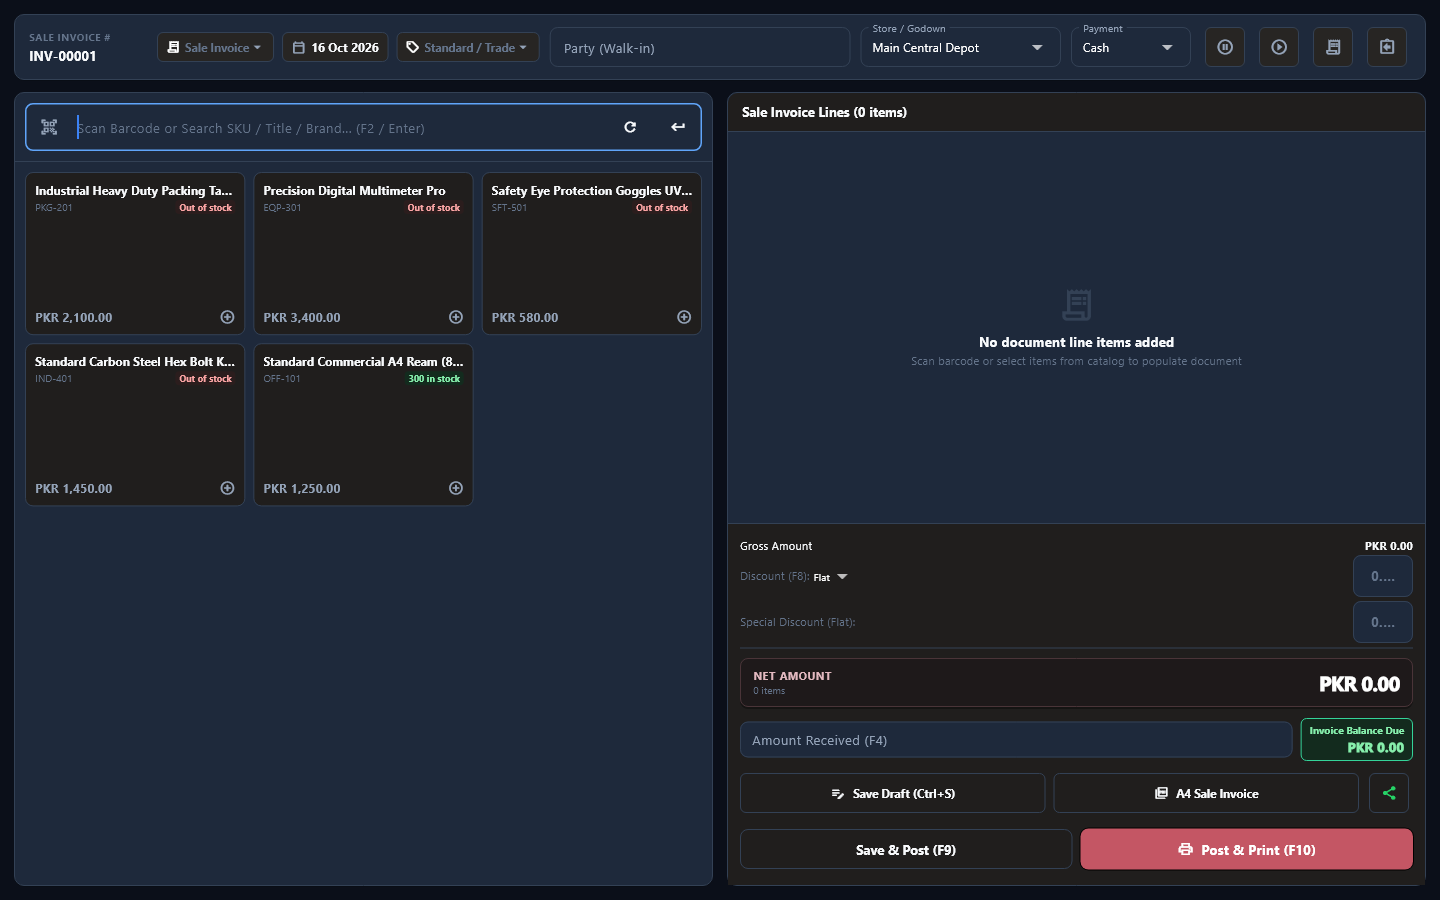
Task: Open the Sale Invoice document type dropdown
Action: coord(215,47)
